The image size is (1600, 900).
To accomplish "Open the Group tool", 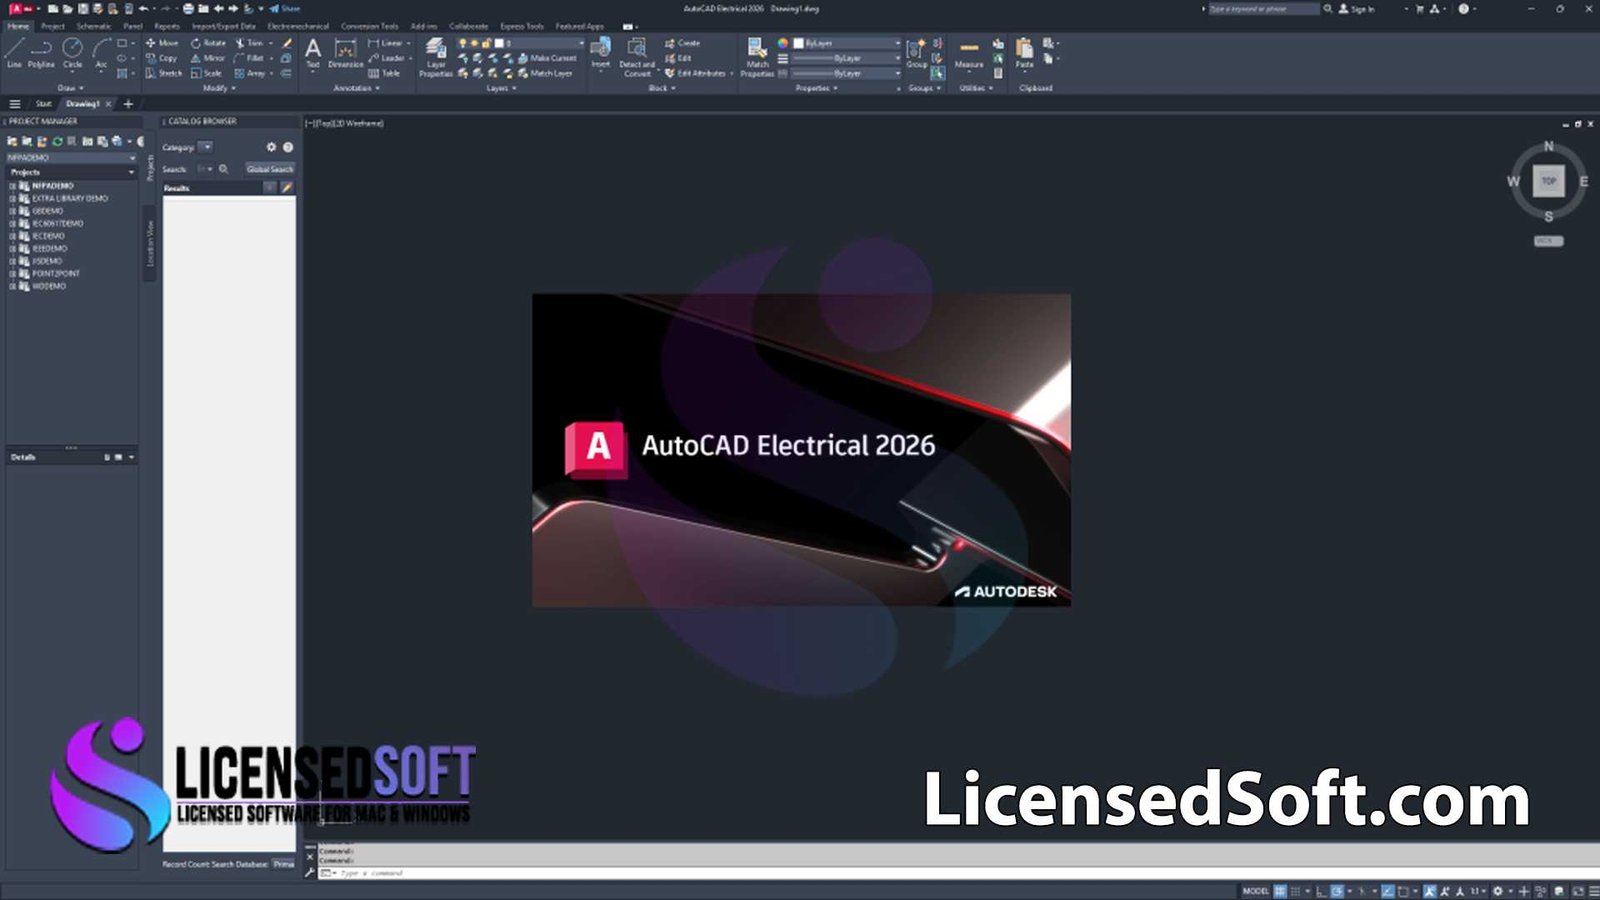I will 916,54.
